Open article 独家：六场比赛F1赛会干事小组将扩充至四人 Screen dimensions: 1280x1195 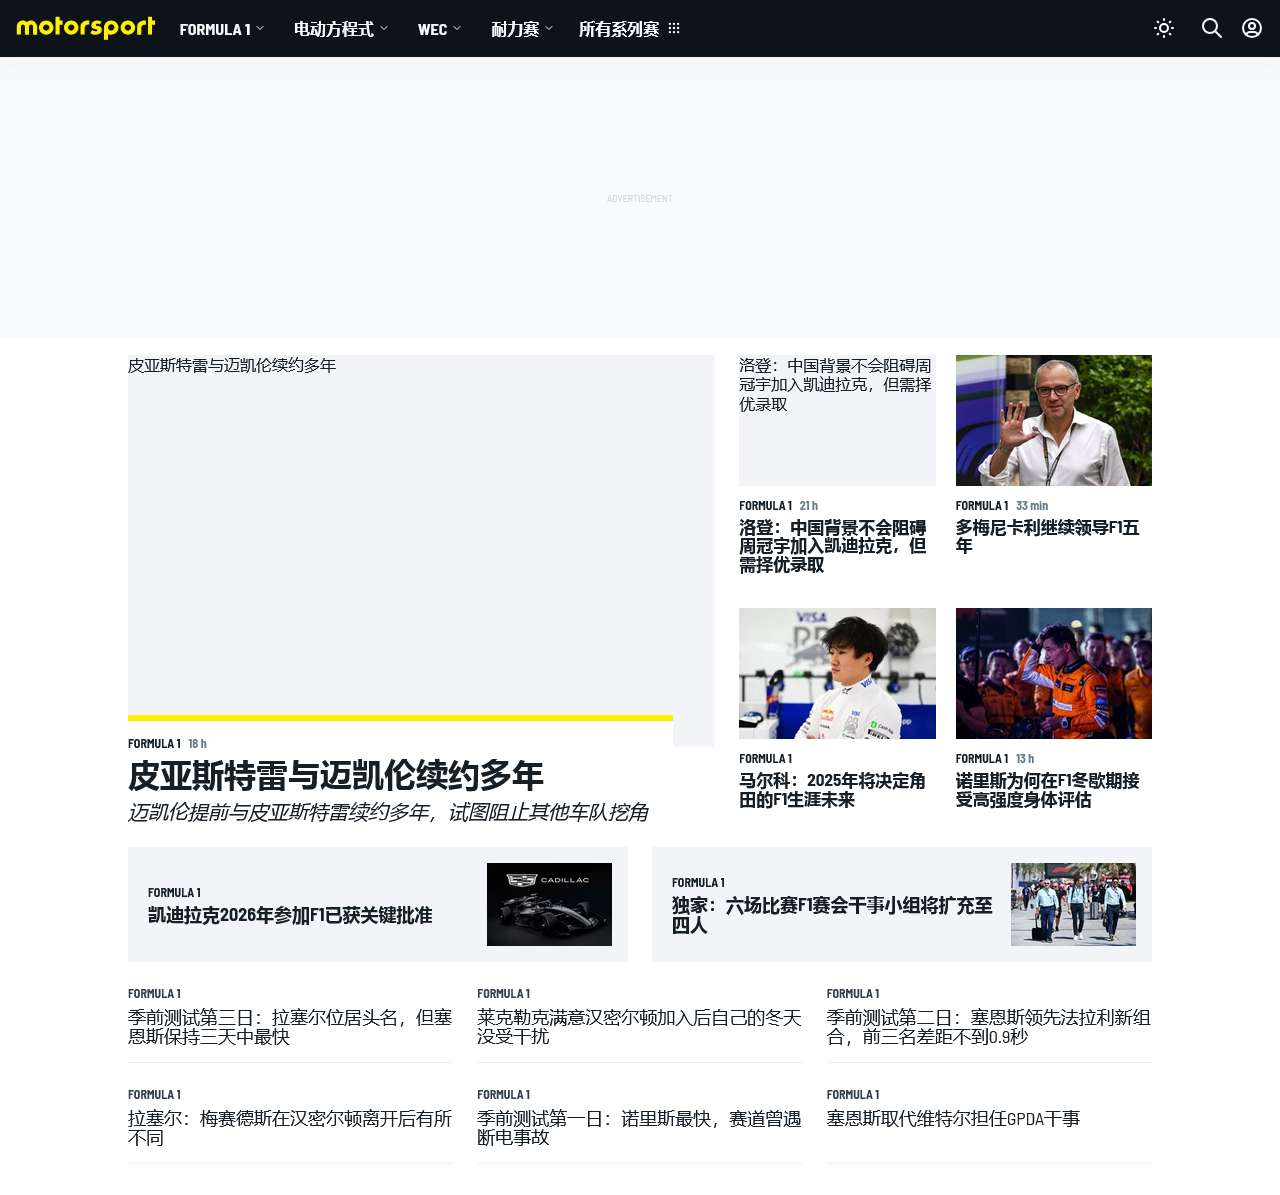832,915
